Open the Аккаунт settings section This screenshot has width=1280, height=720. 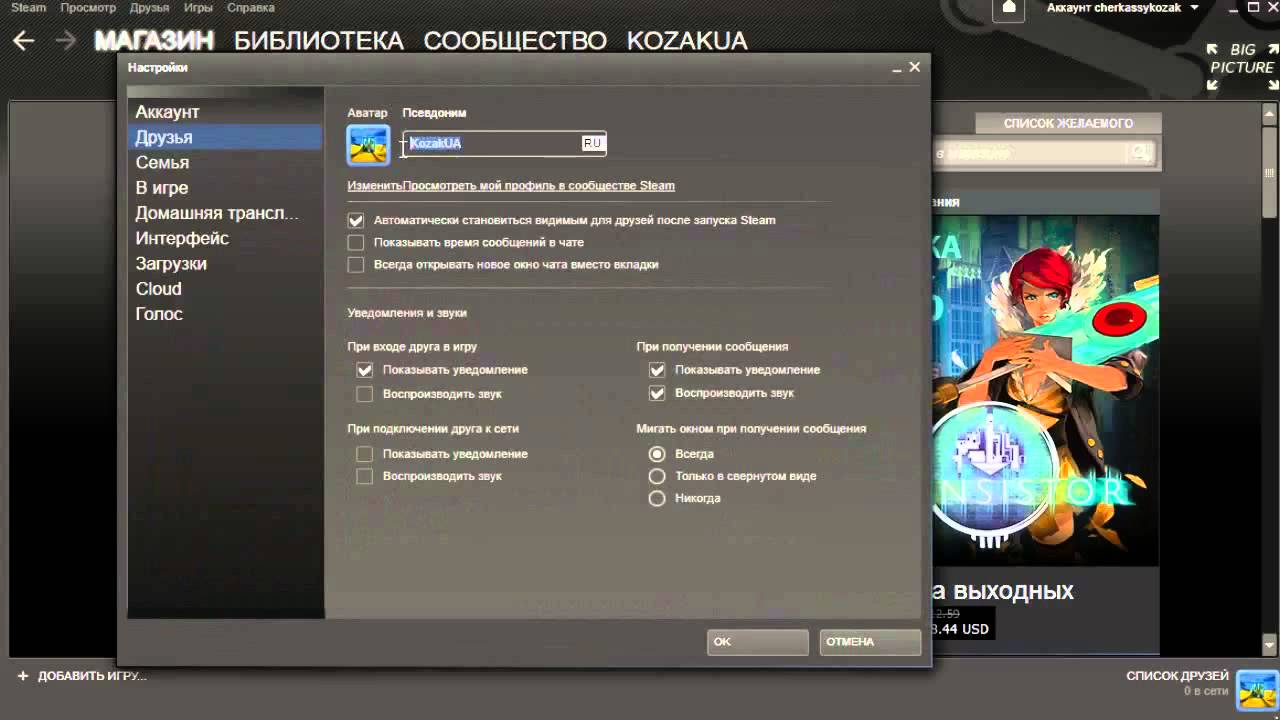tap(225, 112)
